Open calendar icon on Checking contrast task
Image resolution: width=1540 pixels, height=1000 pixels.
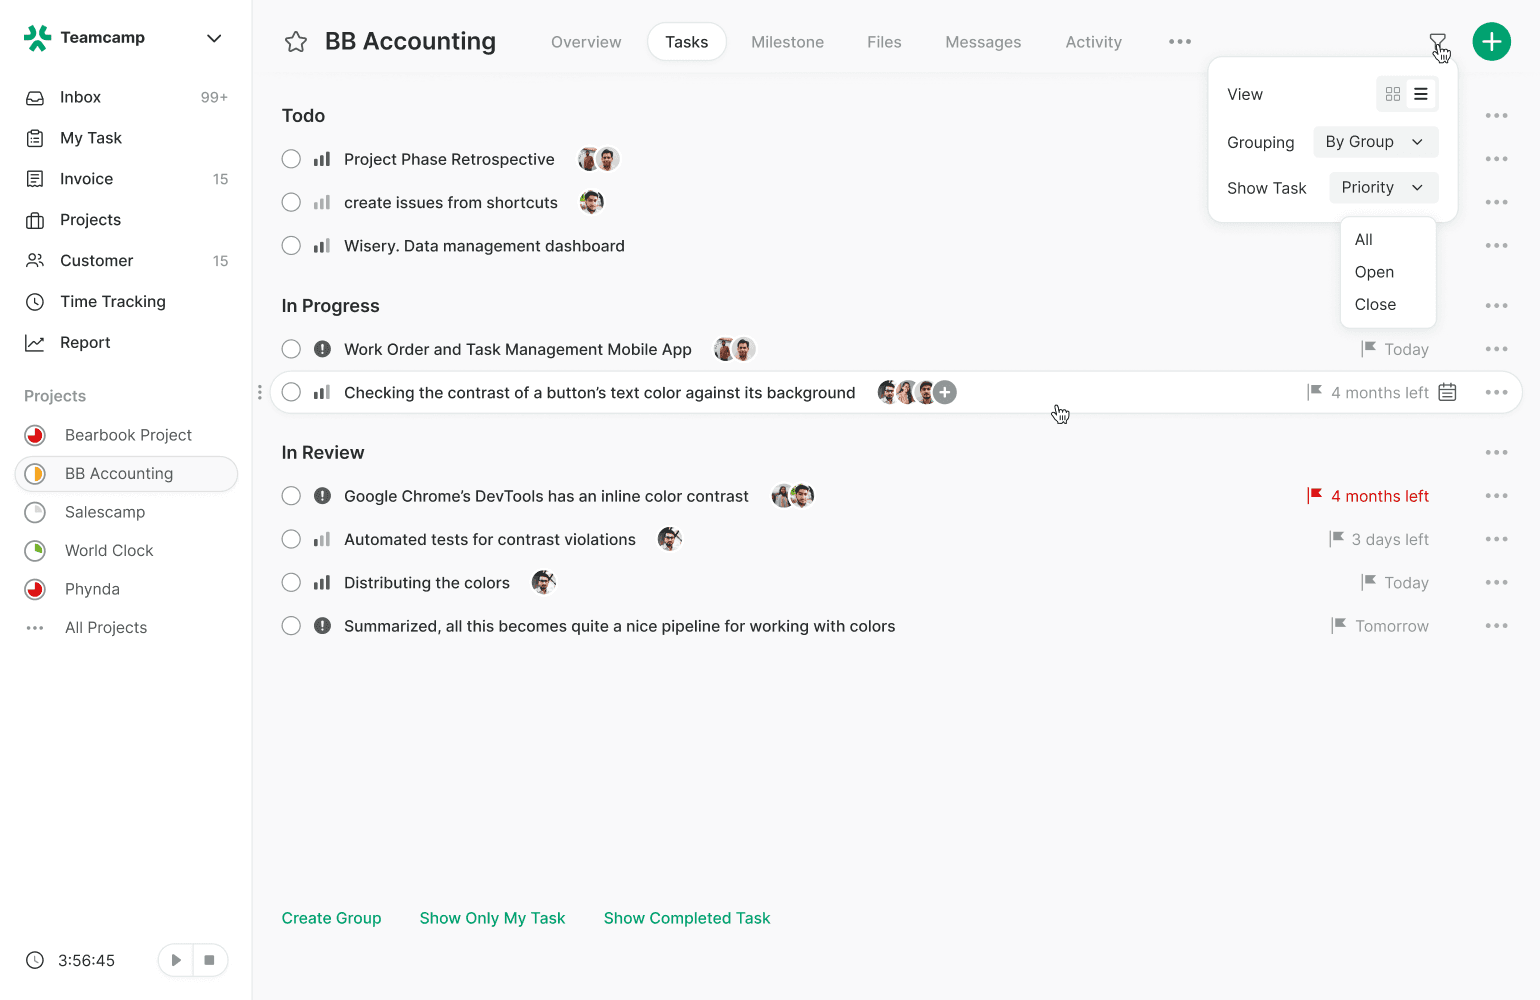[1447, 392]
